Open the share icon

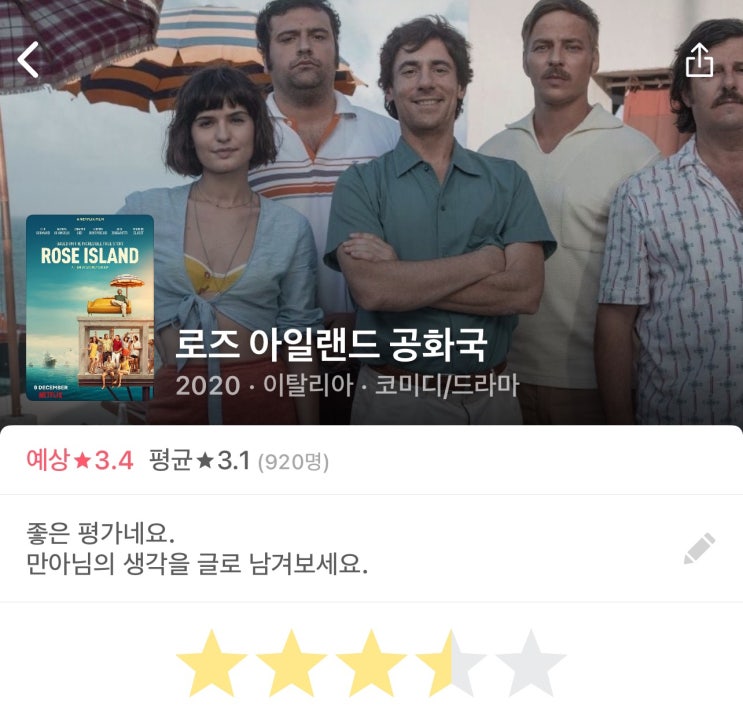coord(699,60)
